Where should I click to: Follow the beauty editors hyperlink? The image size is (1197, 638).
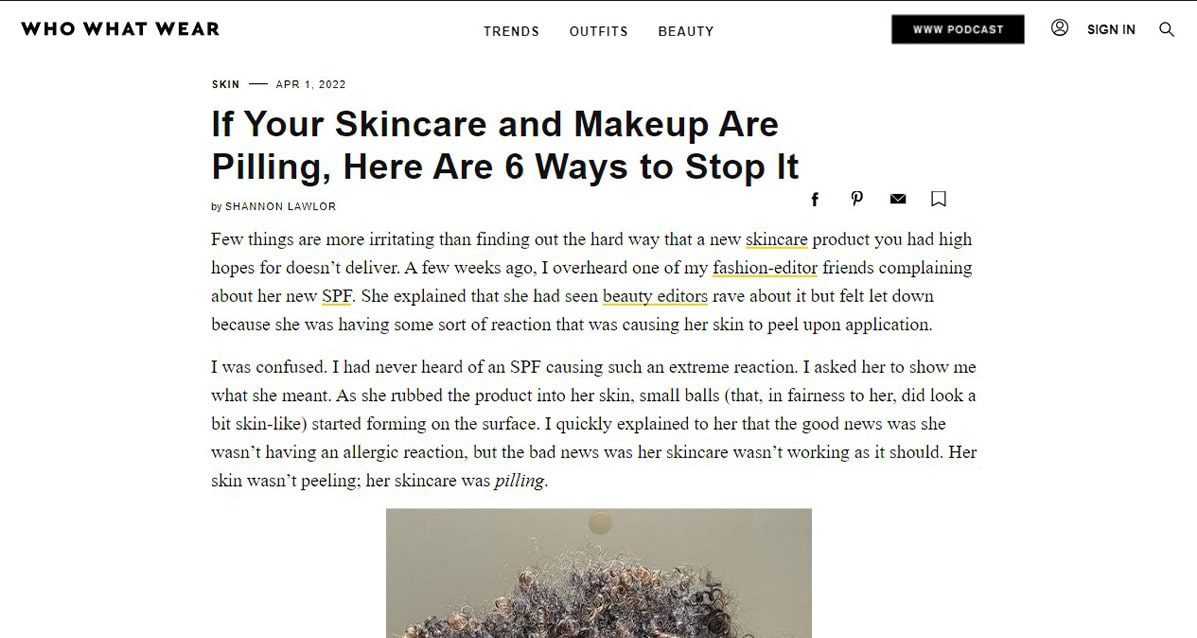point(655,296)
